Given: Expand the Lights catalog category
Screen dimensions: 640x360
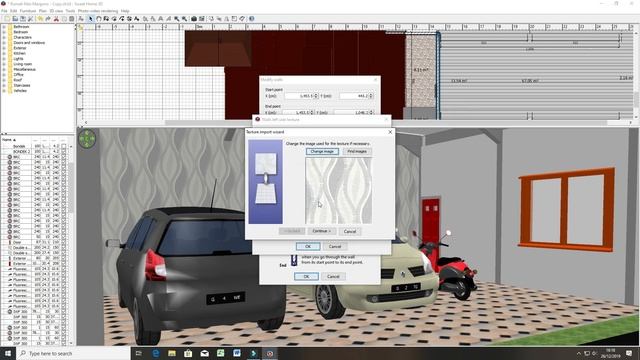Looking at the screenshot, I should pos(4,59).
